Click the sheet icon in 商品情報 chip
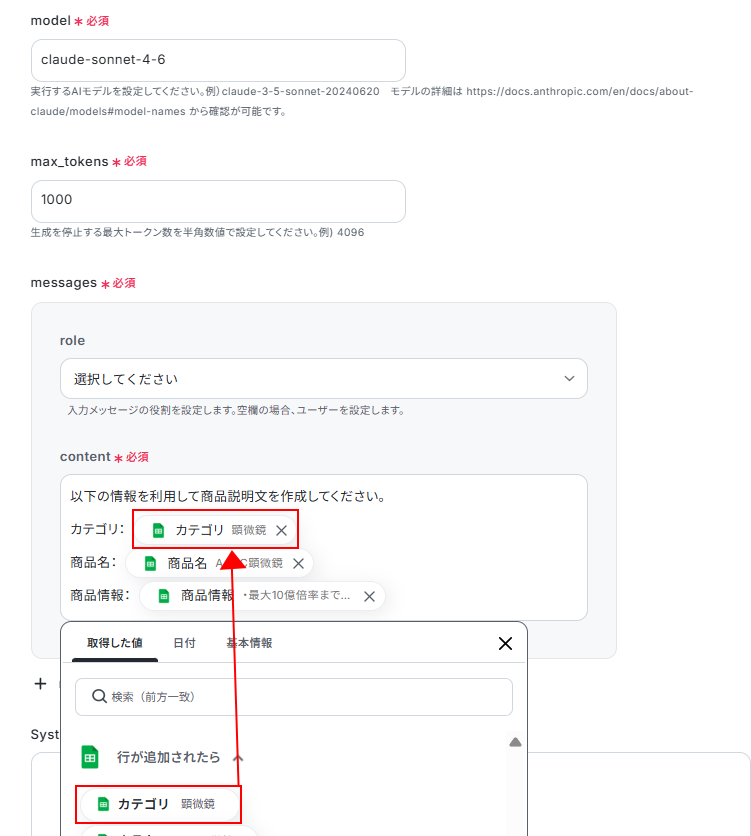The image size is (751, 836). pos(164,596)
